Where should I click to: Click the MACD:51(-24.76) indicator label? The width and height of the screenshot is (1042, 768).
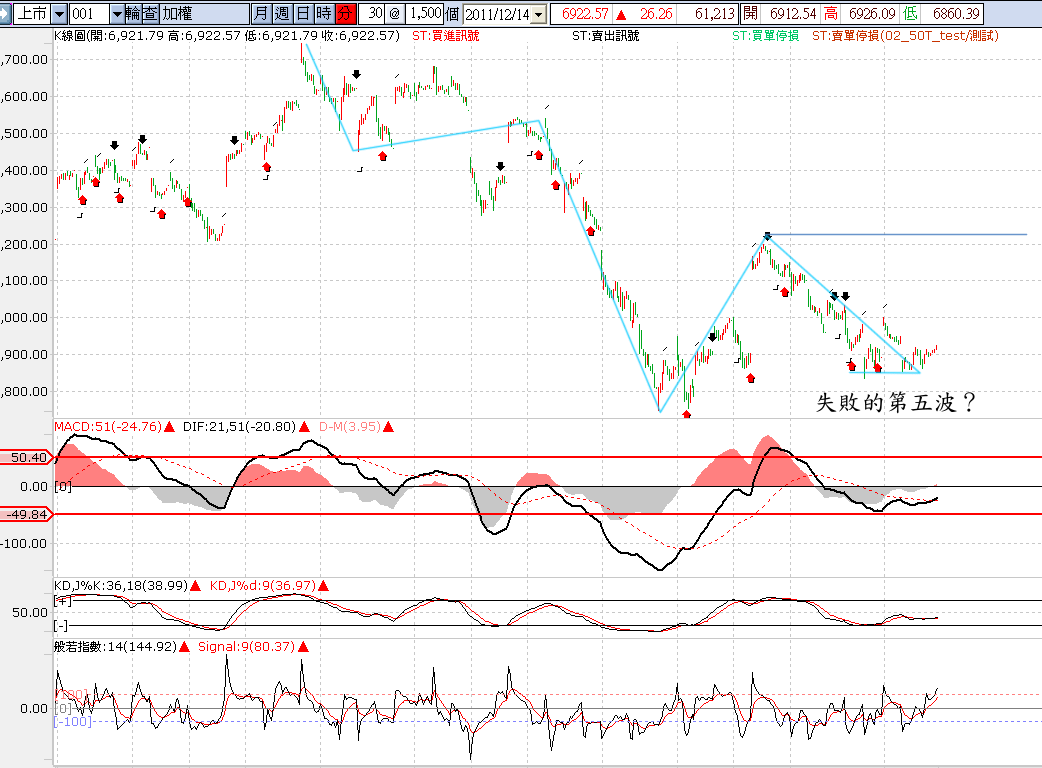[x=108, y=427]
